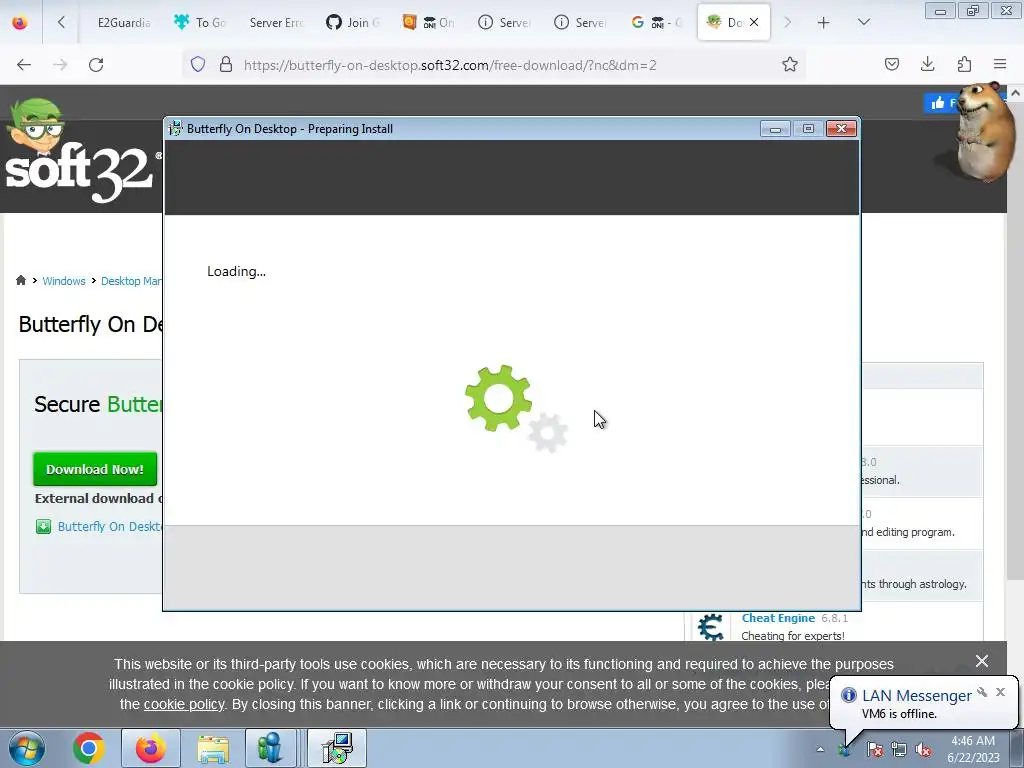
Task: Open a new tab with the plus button
Action: tap(824, 23)
